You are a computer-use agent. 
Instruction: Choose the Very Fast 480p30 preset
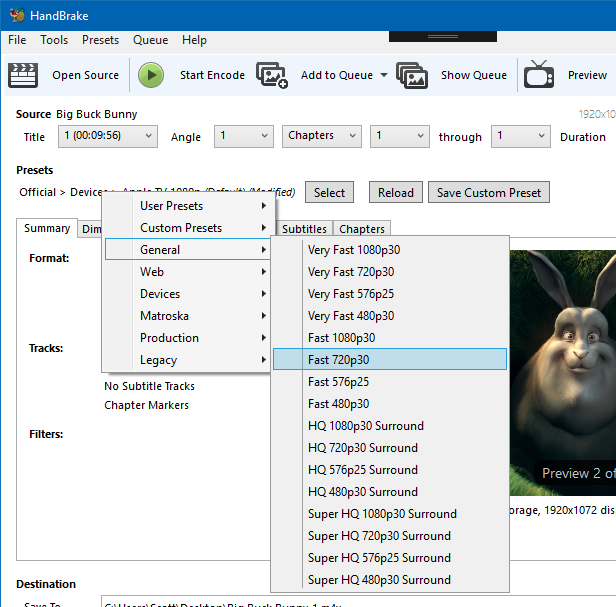[390, 316]
